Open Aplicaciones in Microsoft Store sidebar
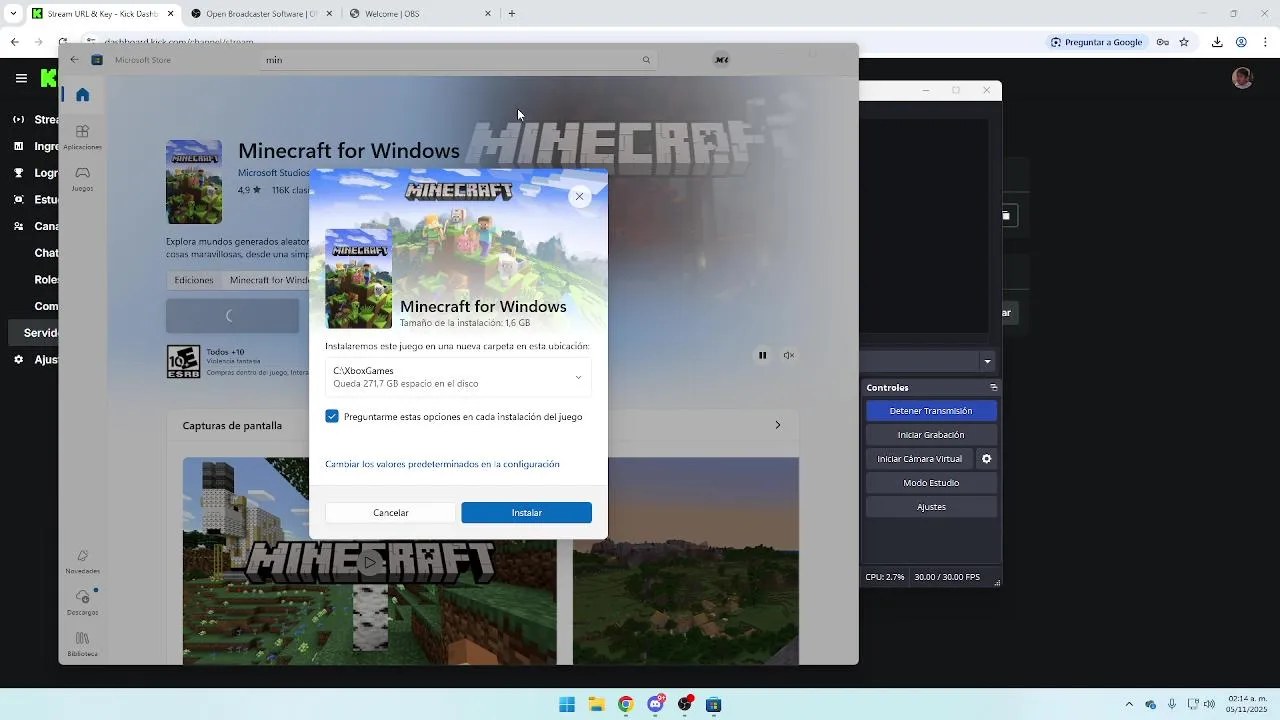This screenshot has height=720, width=1280. pyautogui.click(x=82, y=137)
